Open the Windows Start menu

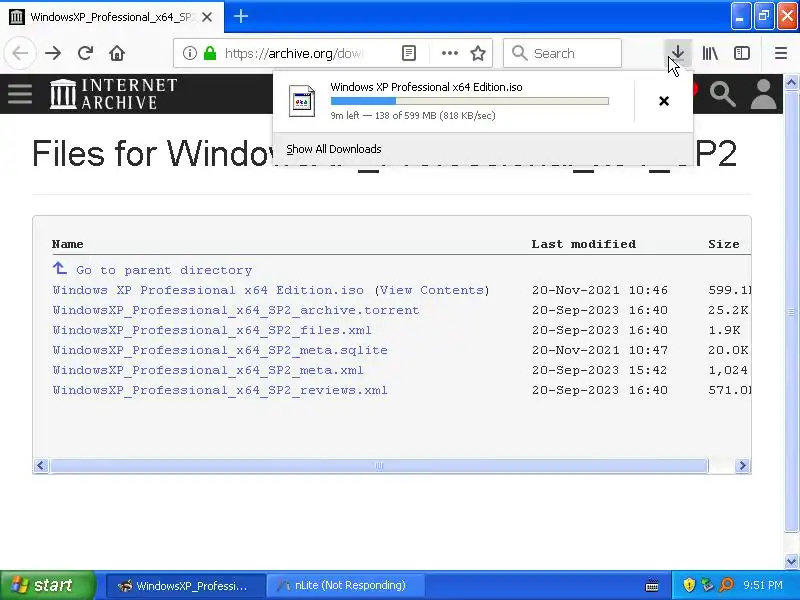(x=48, y=585)
